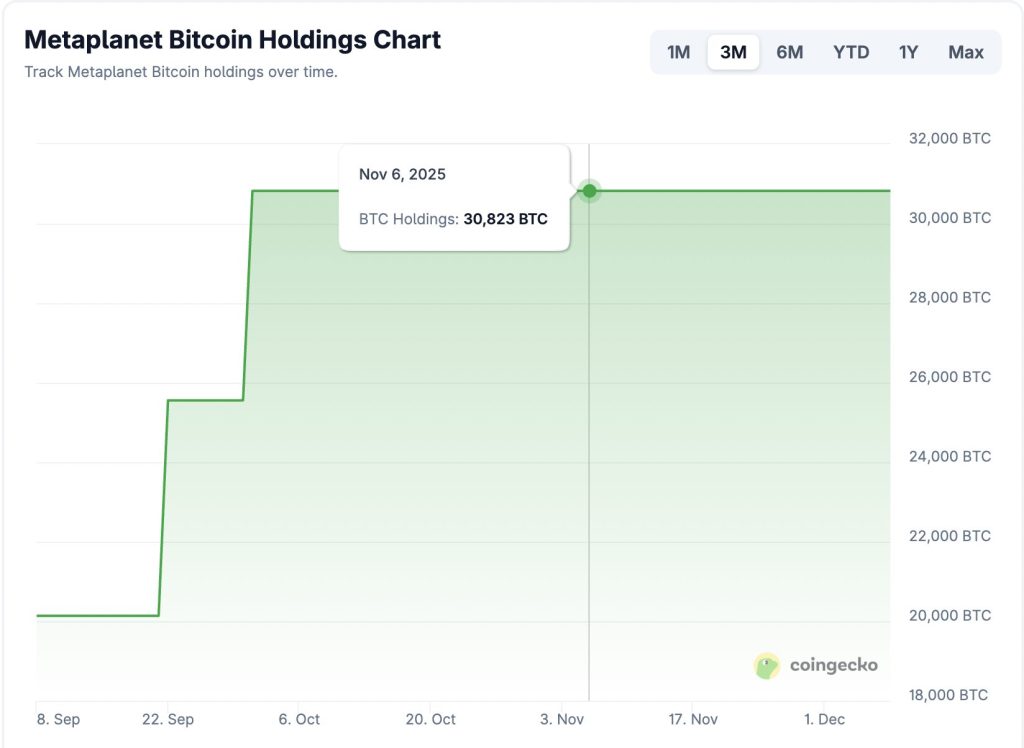Click the 17. Nov x-axis label
The image size is (1024, 748).
click(x=693, y=719)
